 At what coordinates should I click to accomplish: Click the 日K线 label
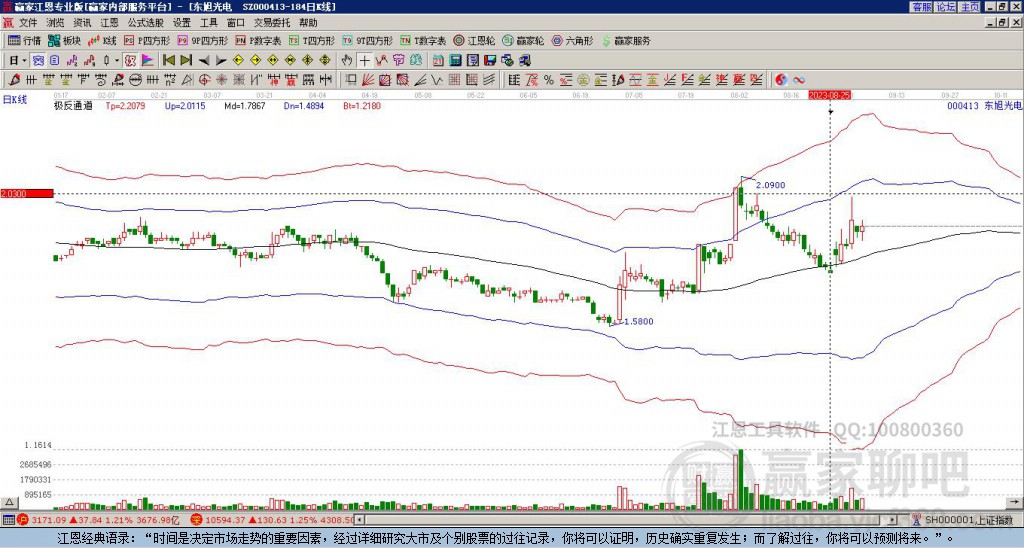[15, 99]
